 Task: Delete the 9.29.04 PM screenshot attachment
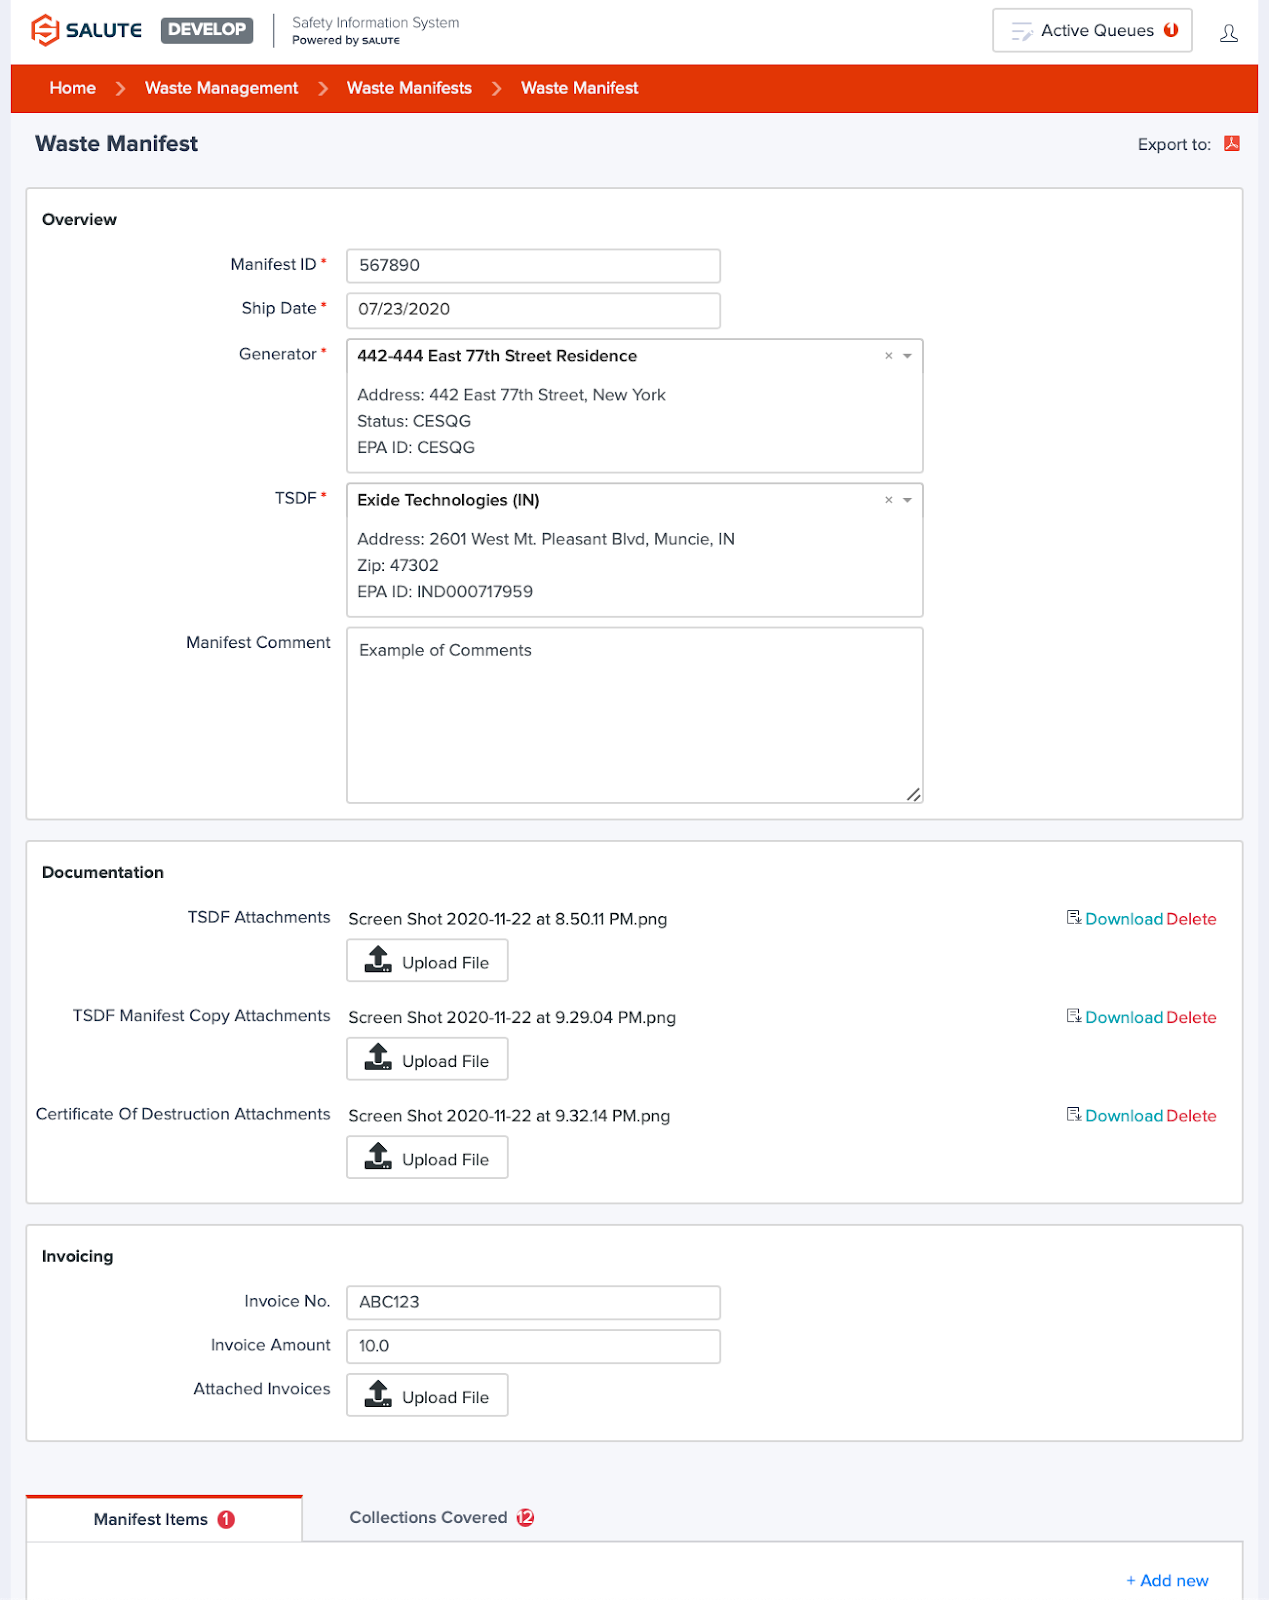coord(1191,1017)
